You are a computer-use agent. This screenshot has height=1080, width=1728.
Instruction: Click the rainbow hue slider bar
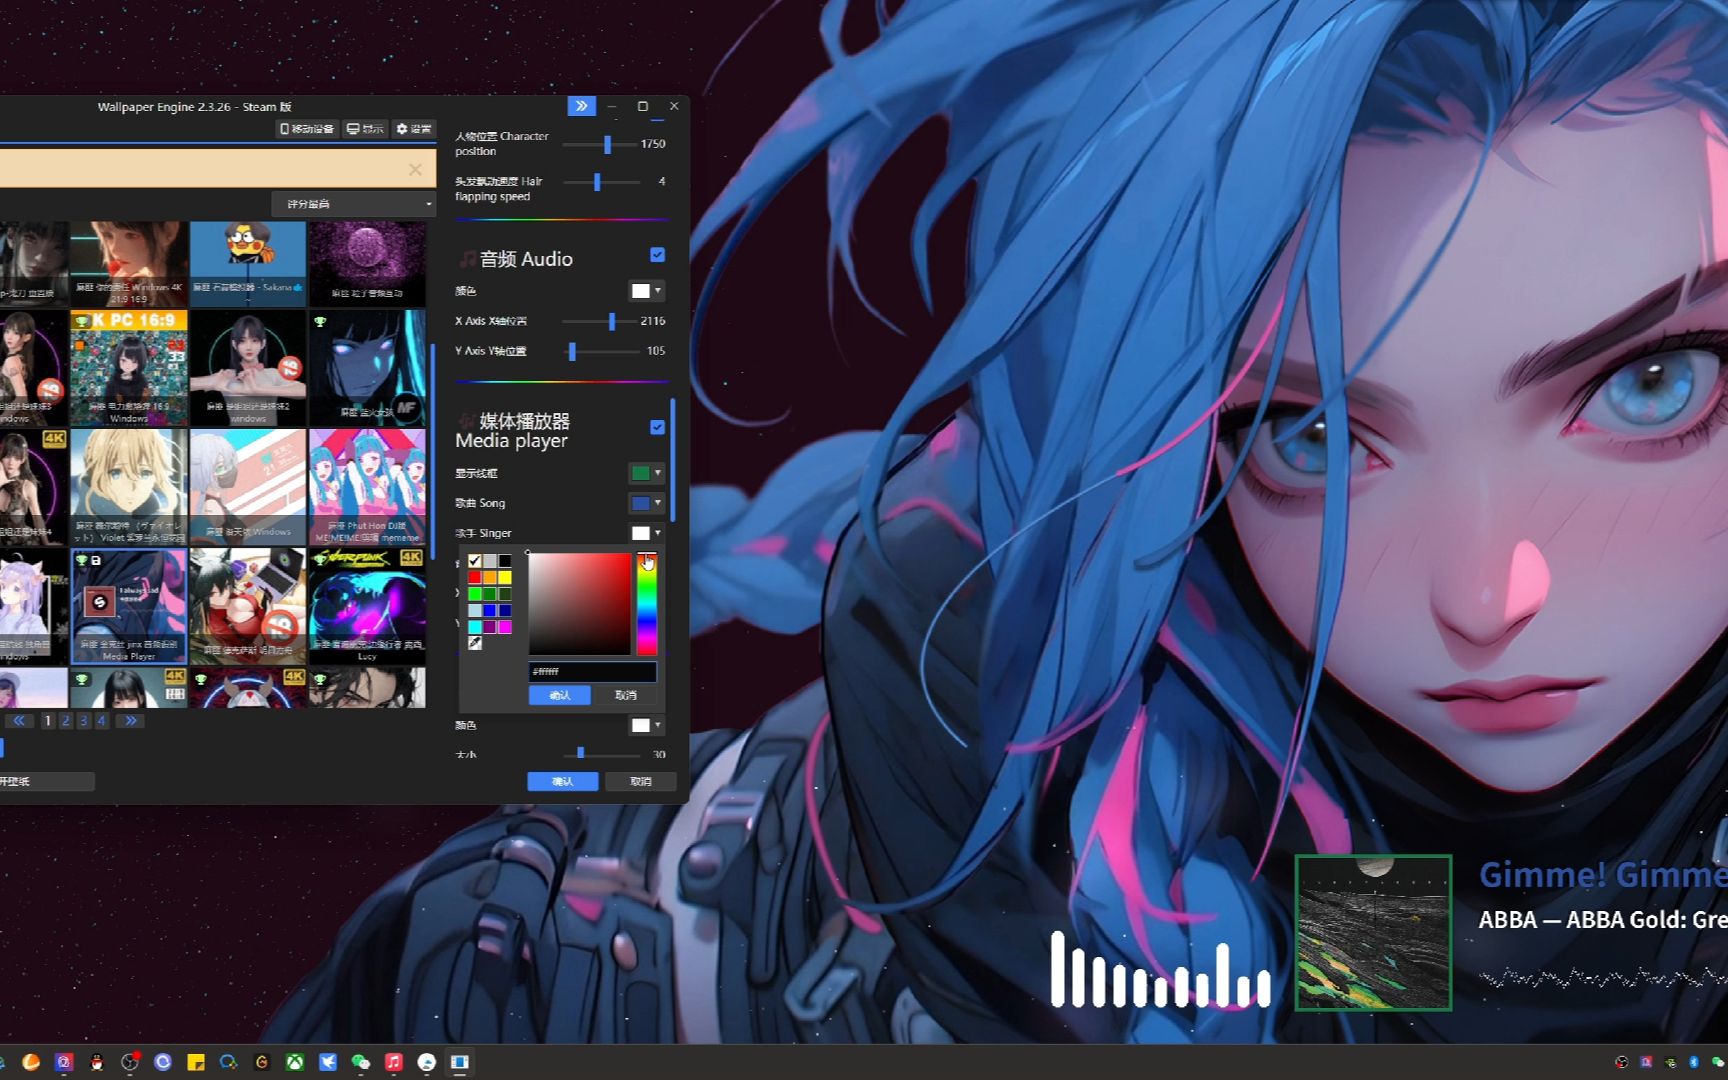point(647,605)
